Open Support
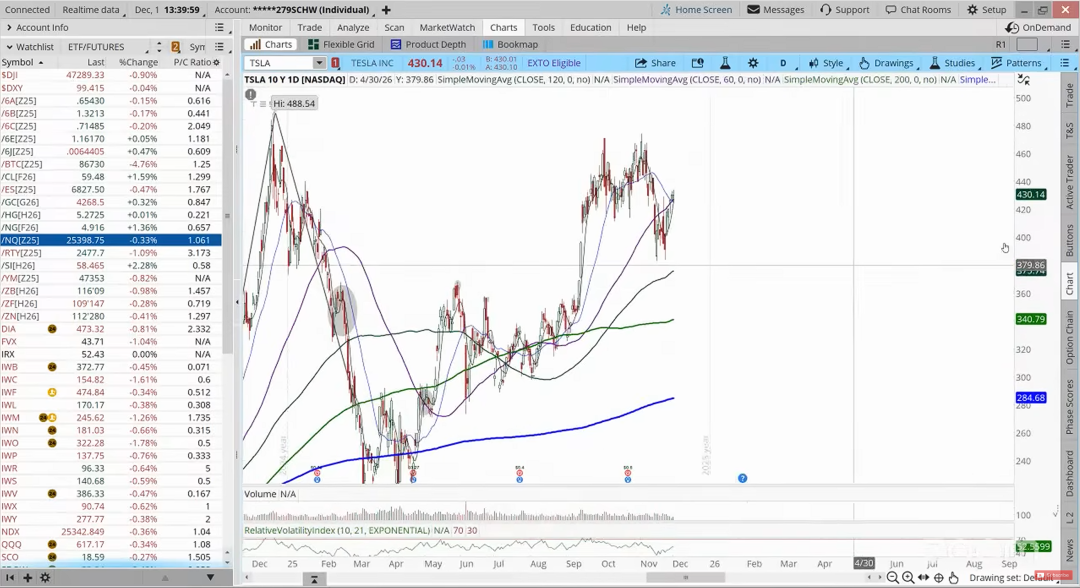 click(x=844, y=10)
